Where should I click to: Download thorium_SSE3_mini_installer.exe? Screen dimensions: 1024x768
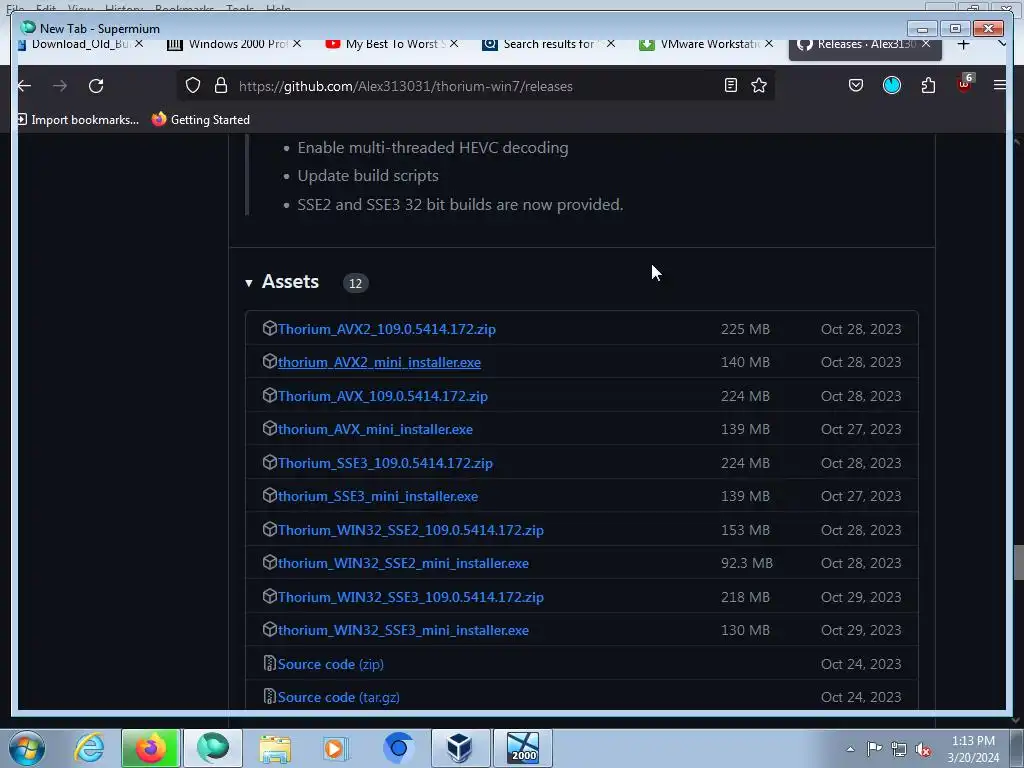pos(378,496)
